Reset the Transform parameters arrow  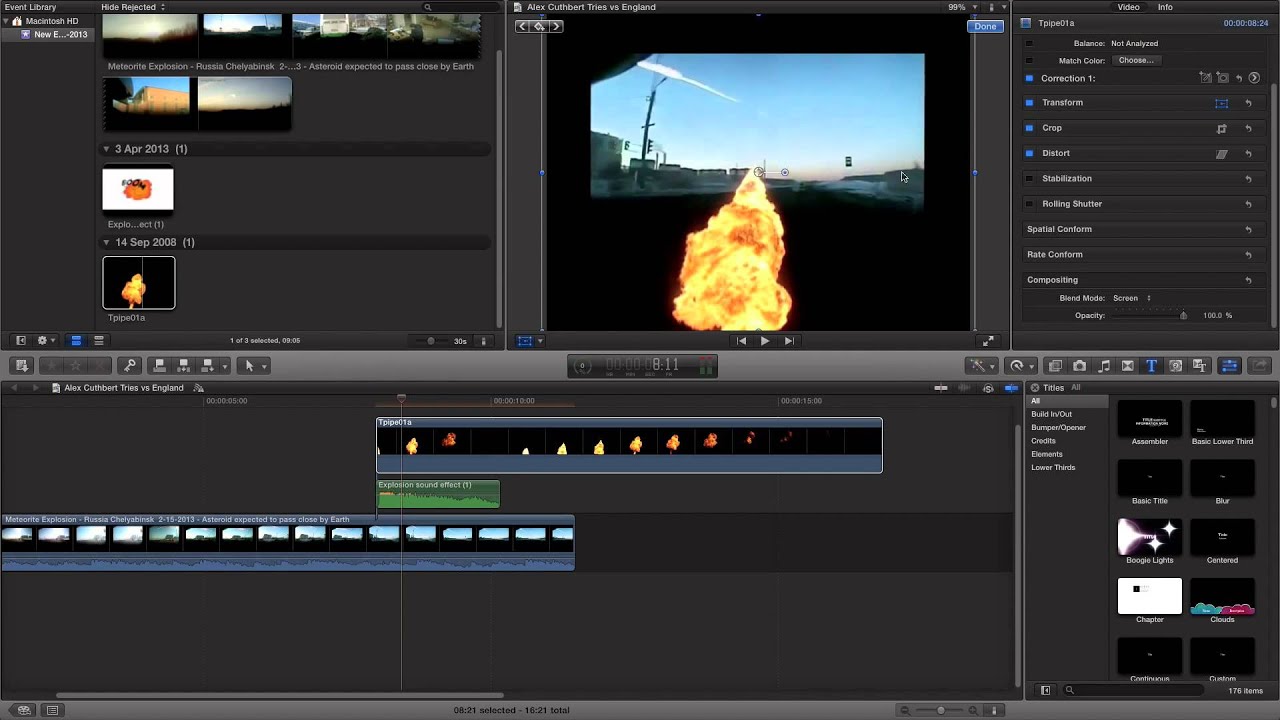[1248, 103]
